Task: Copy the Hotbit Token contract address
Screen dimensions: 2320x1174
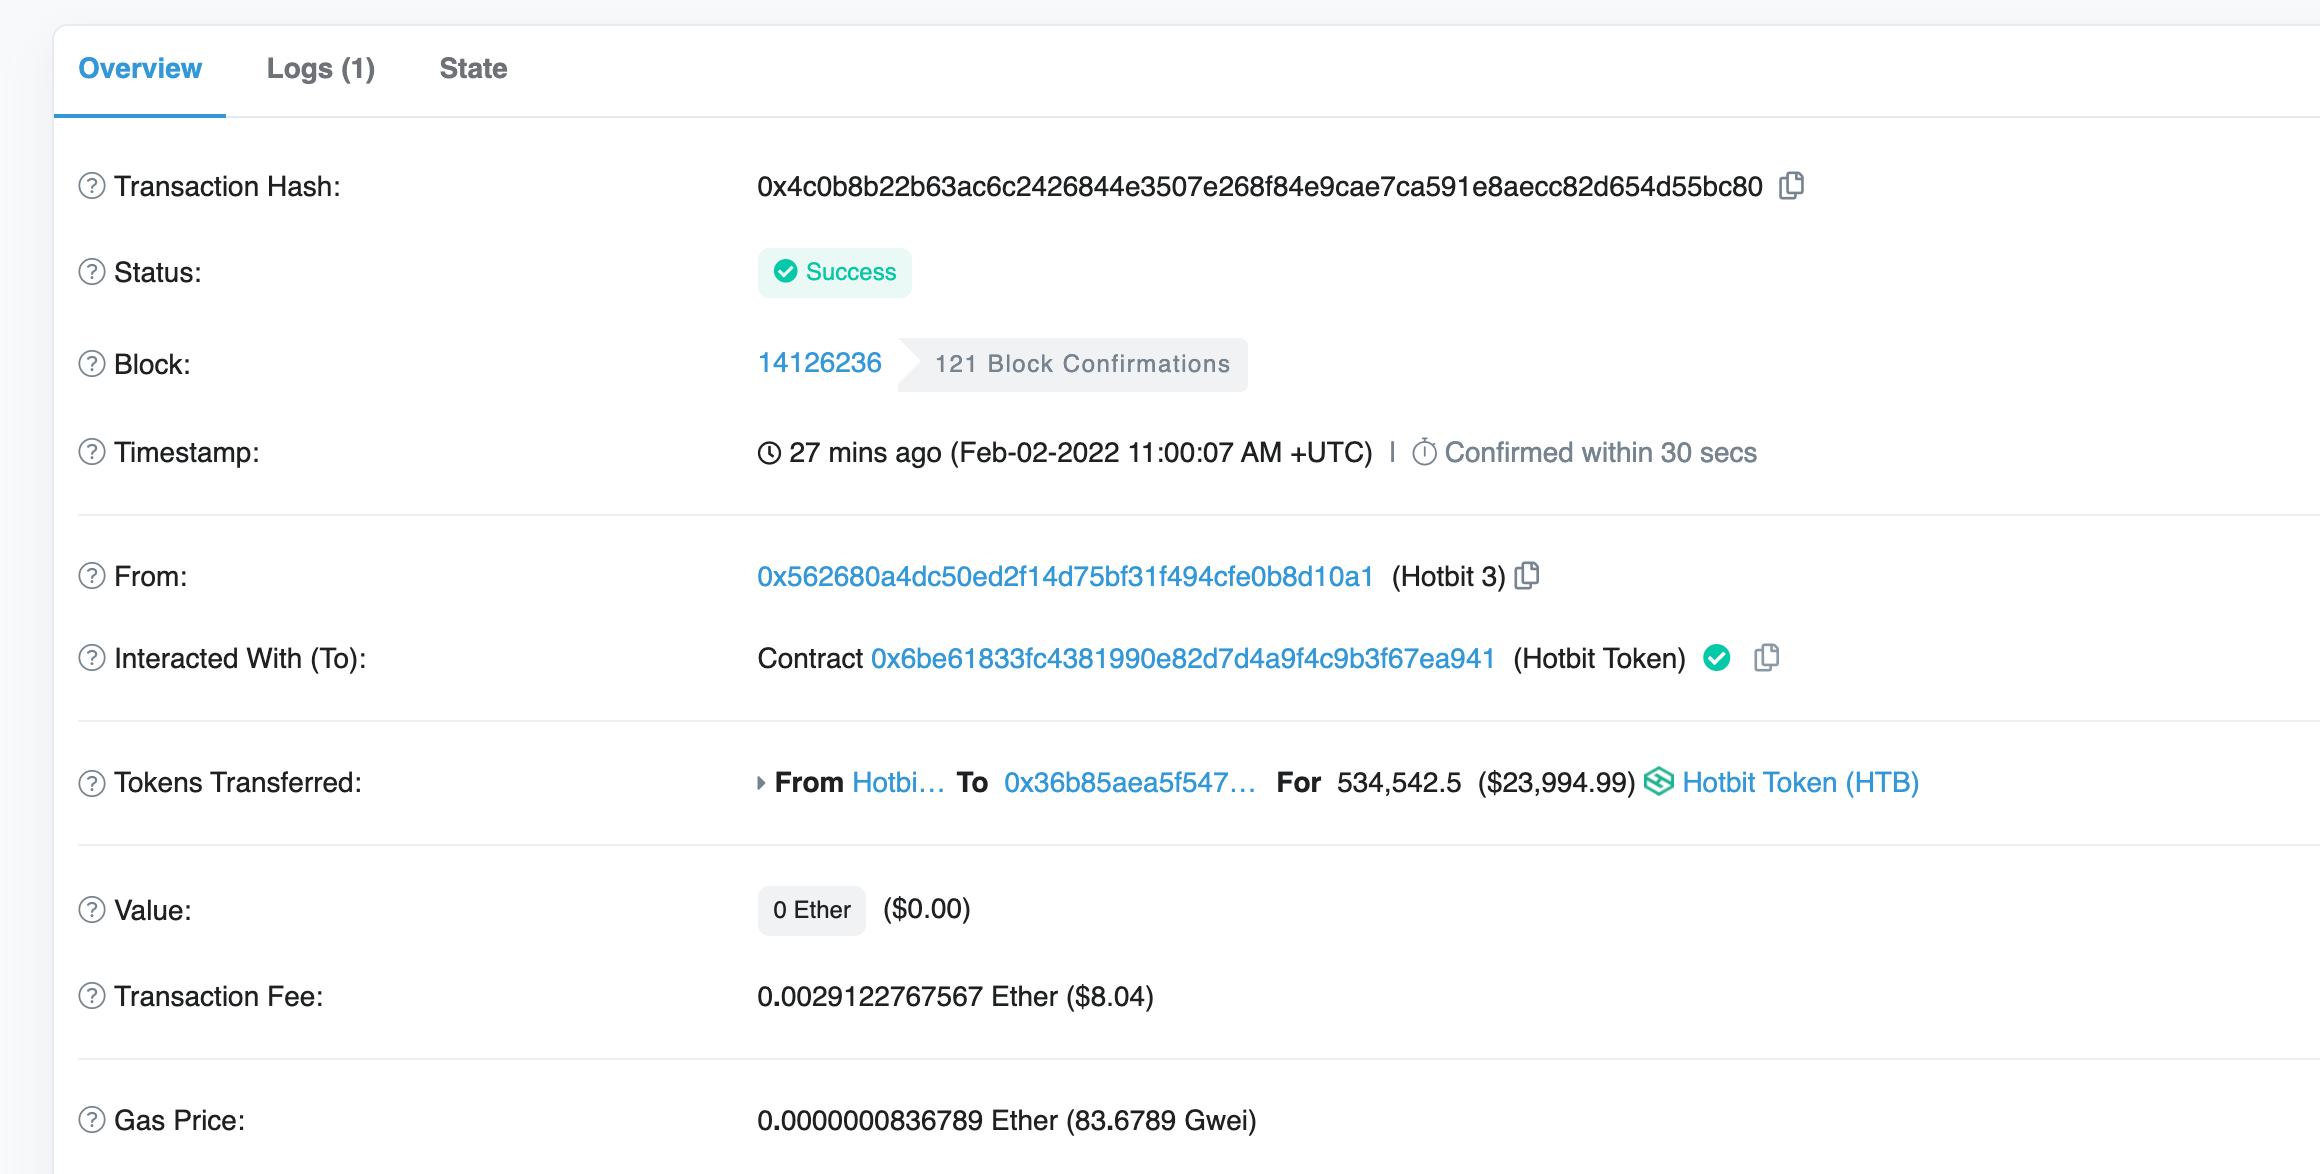Action: (x=1767, y=658)
